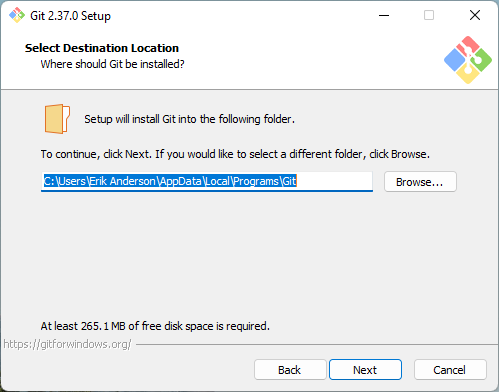The width and height of the screenshot is (499, 392).
Task: Click 'Select Destination Location' heading
Action: (x=102, y=48)
